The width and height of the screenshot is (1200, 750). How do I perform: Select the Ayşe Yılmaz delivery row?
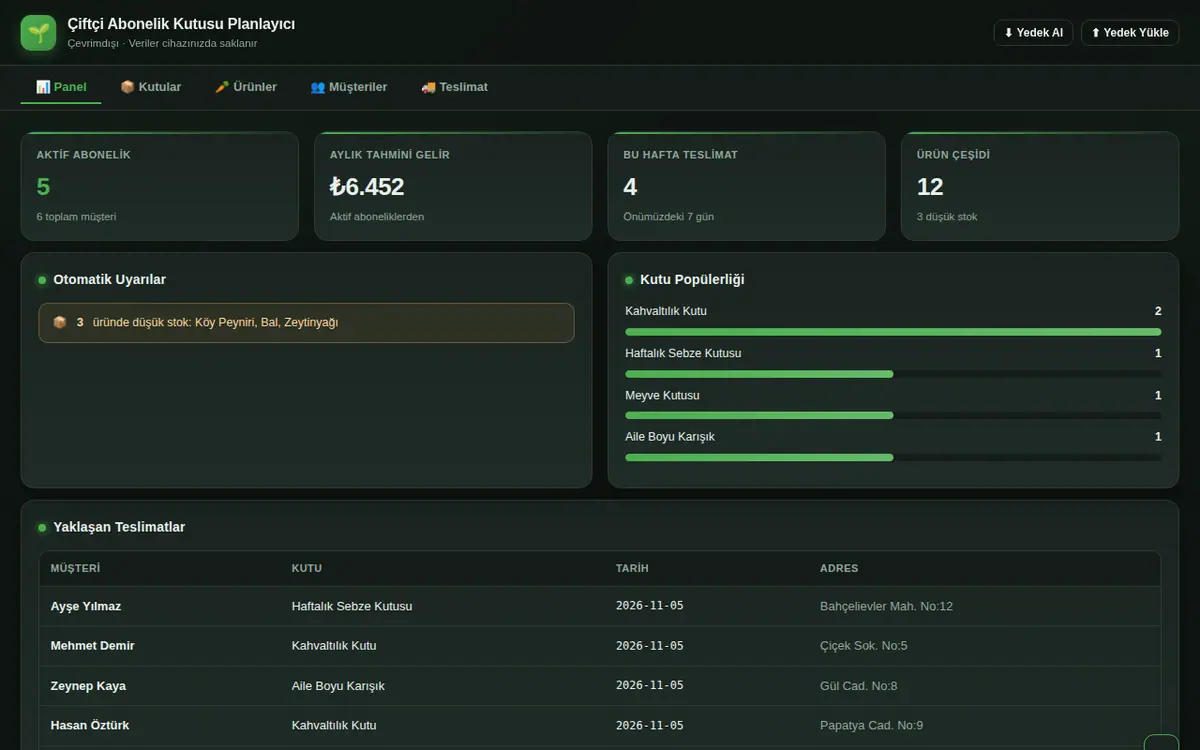(600, 606)
